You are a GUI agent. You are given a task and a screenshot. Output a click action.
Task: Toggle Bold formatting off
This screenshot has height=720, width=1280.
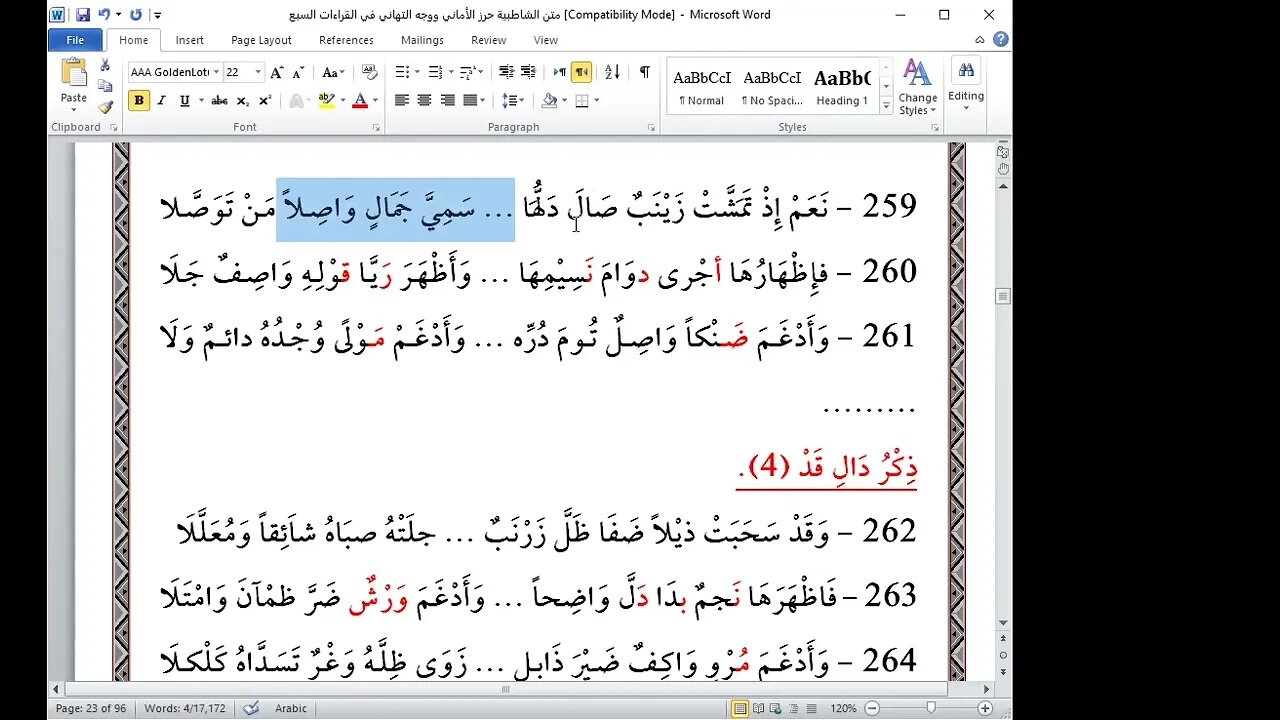(x=139, y=101)
